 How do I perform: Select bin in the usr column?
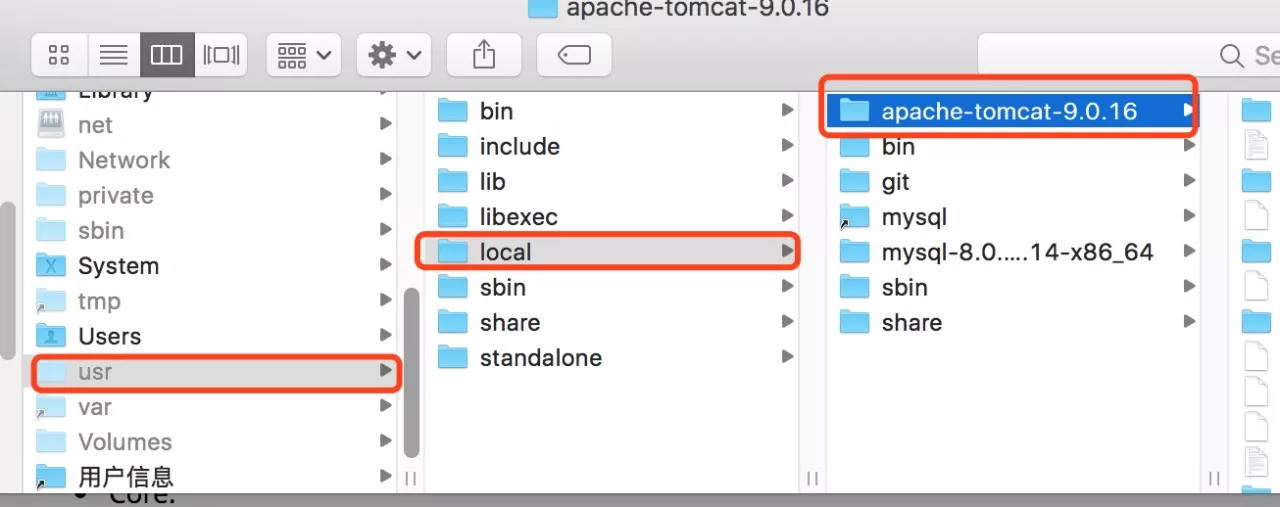pyautogui.click(x=612, y=111)
